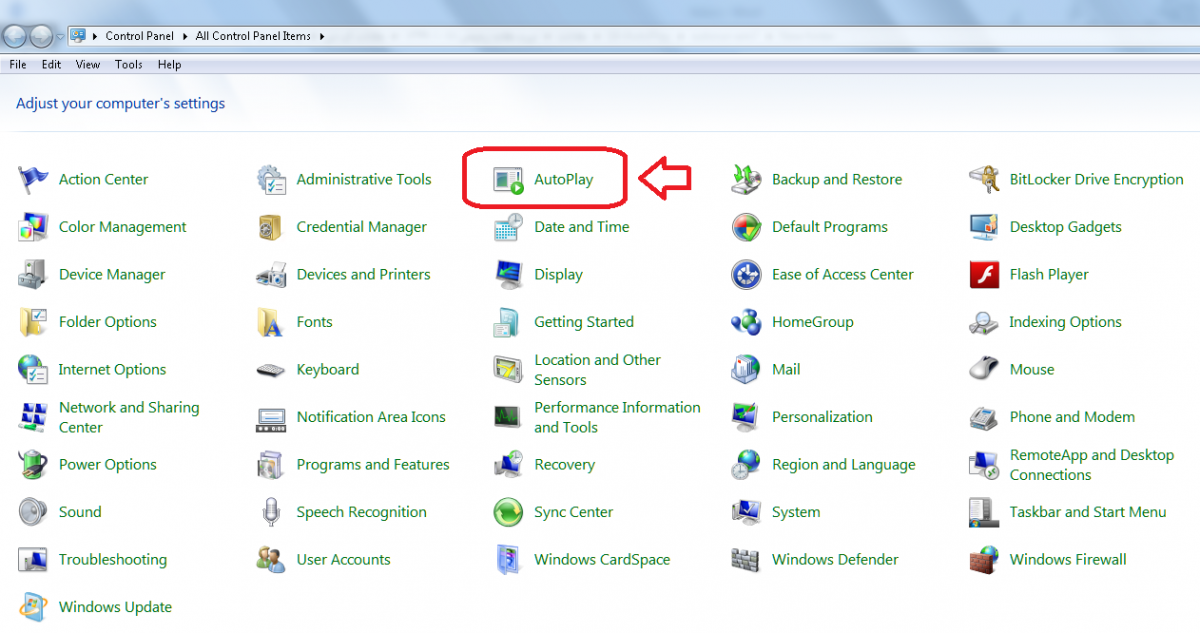
Task: Click the Device Manager icon
Action: tap(33, 275)
